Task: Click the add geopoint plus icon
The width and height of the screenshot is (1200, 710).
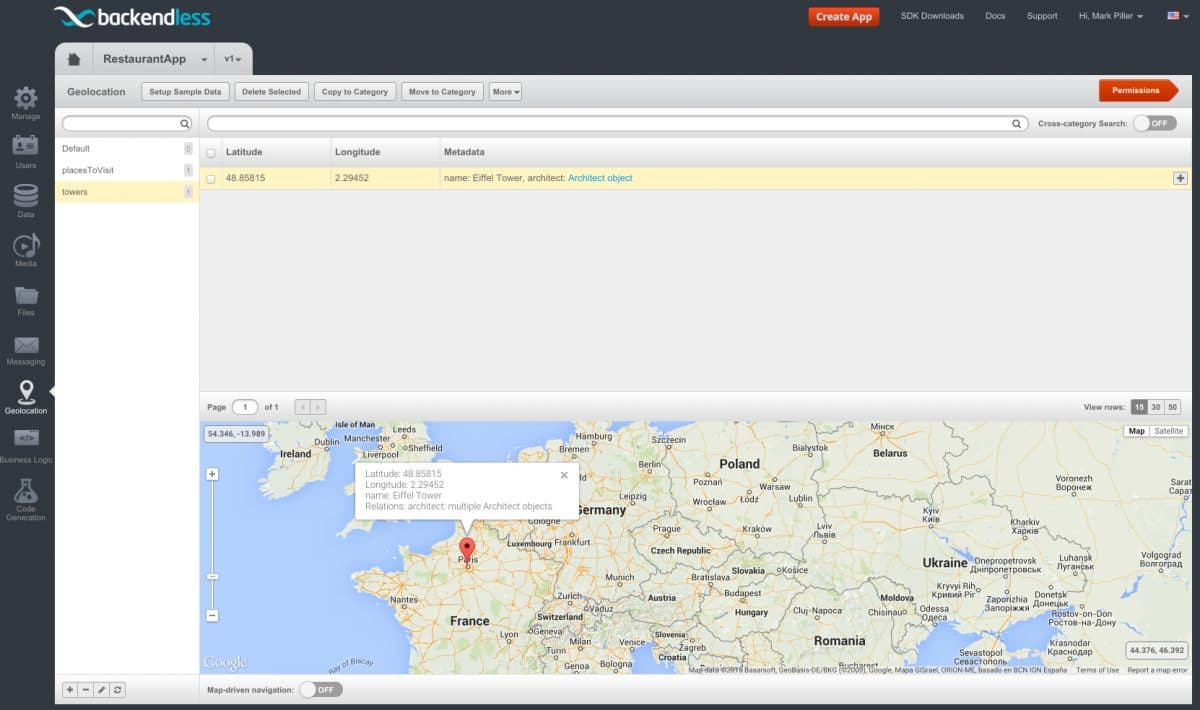Action: (1180, 176)
